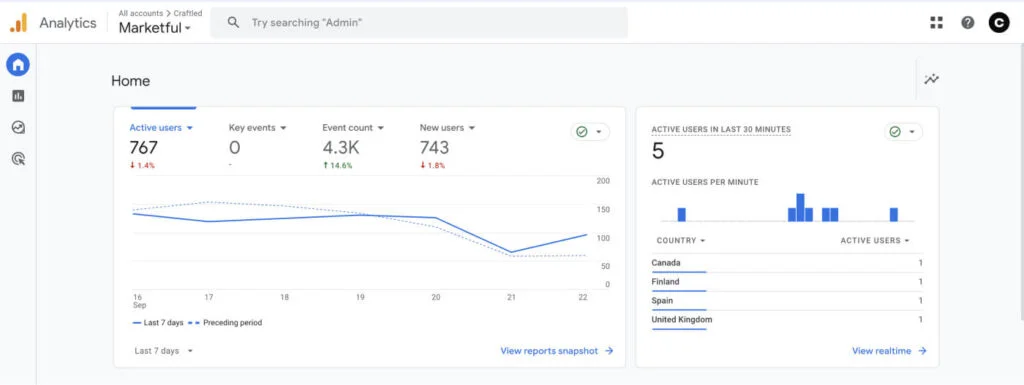The image size is (1024, 385).
Task: Click the Google Analytics logo
Action: pos(18,23)
